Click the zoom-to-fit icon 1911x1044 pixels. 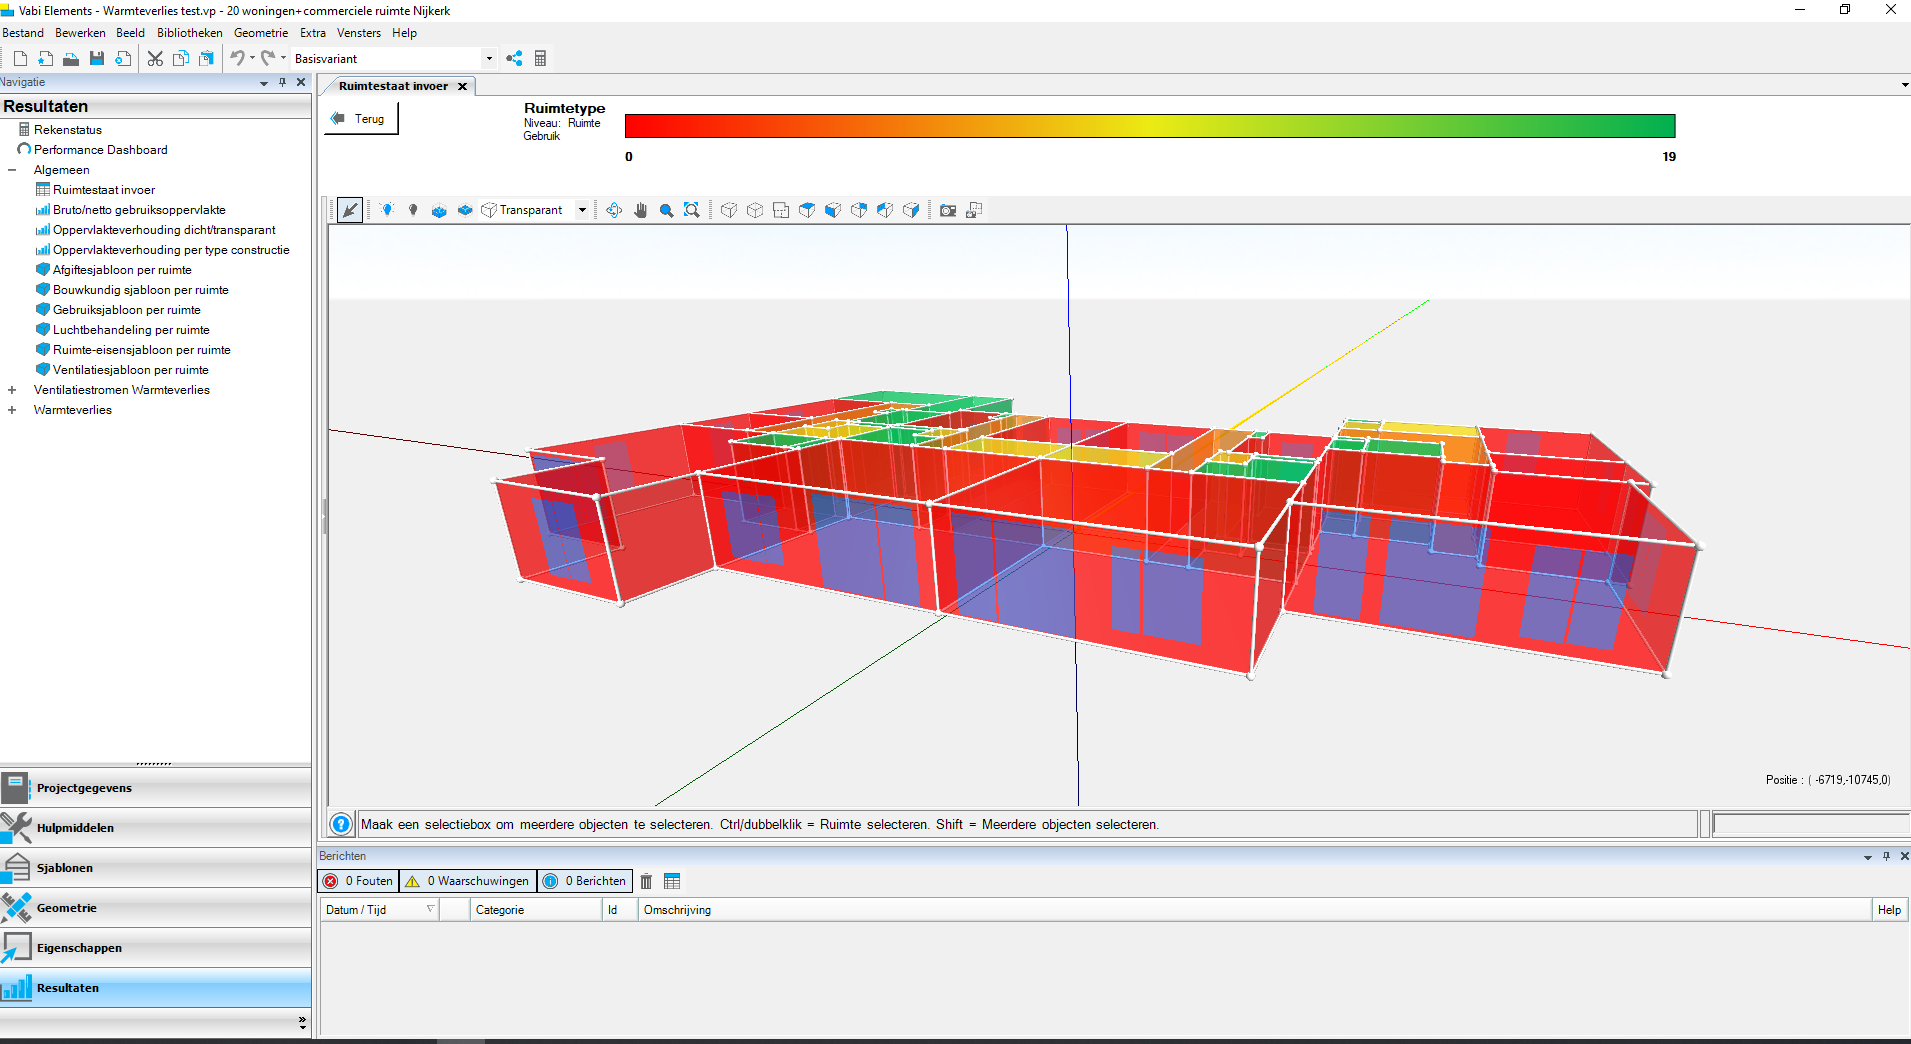[691, 210]
